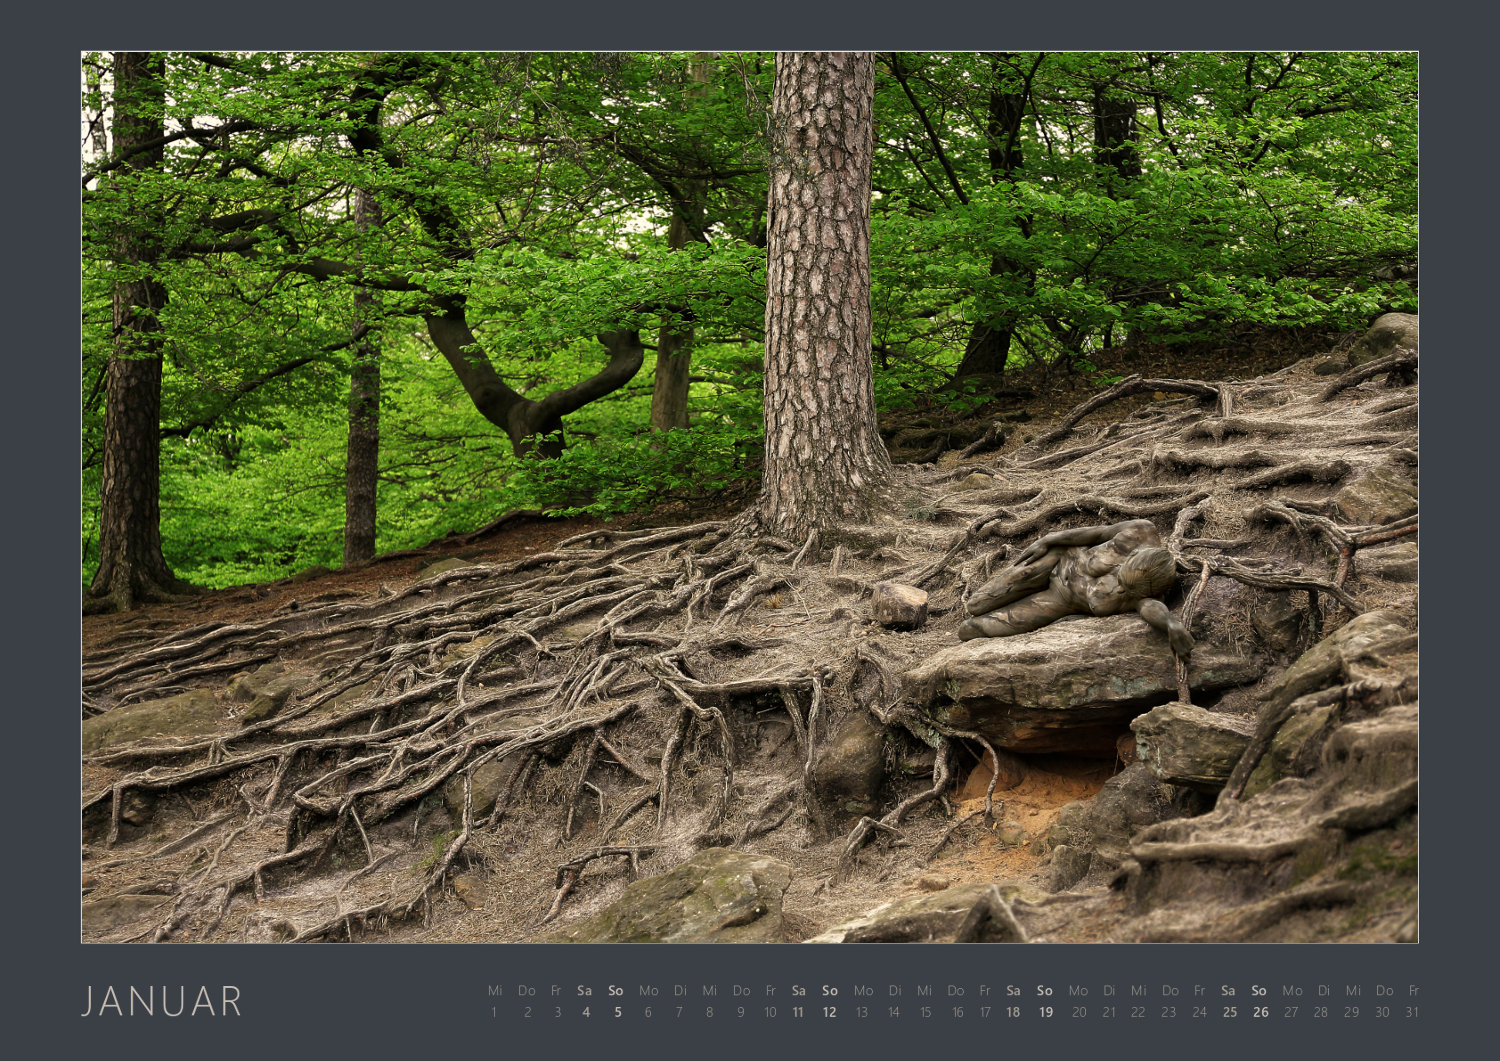Click the JANUAR month title
Image resolution: width=1500 pixels, height=1061 pixels.
162,1001
